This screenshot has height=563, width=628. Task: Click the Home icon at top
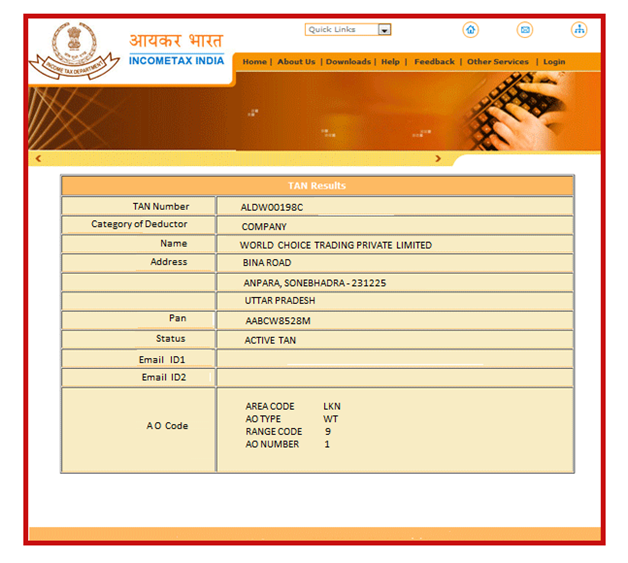(x=470, y=30)
